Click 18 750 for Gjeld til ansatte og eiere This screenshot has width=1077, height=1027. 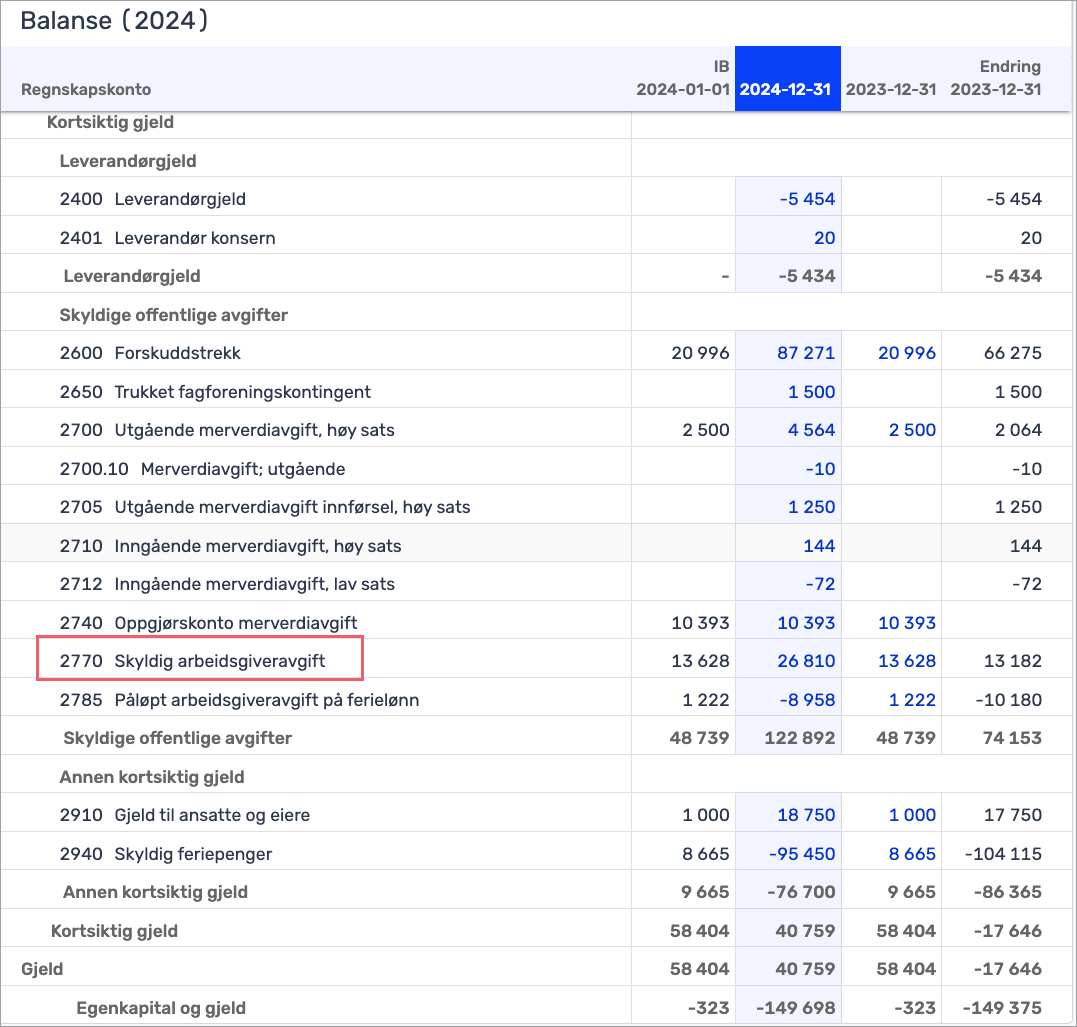805,815
